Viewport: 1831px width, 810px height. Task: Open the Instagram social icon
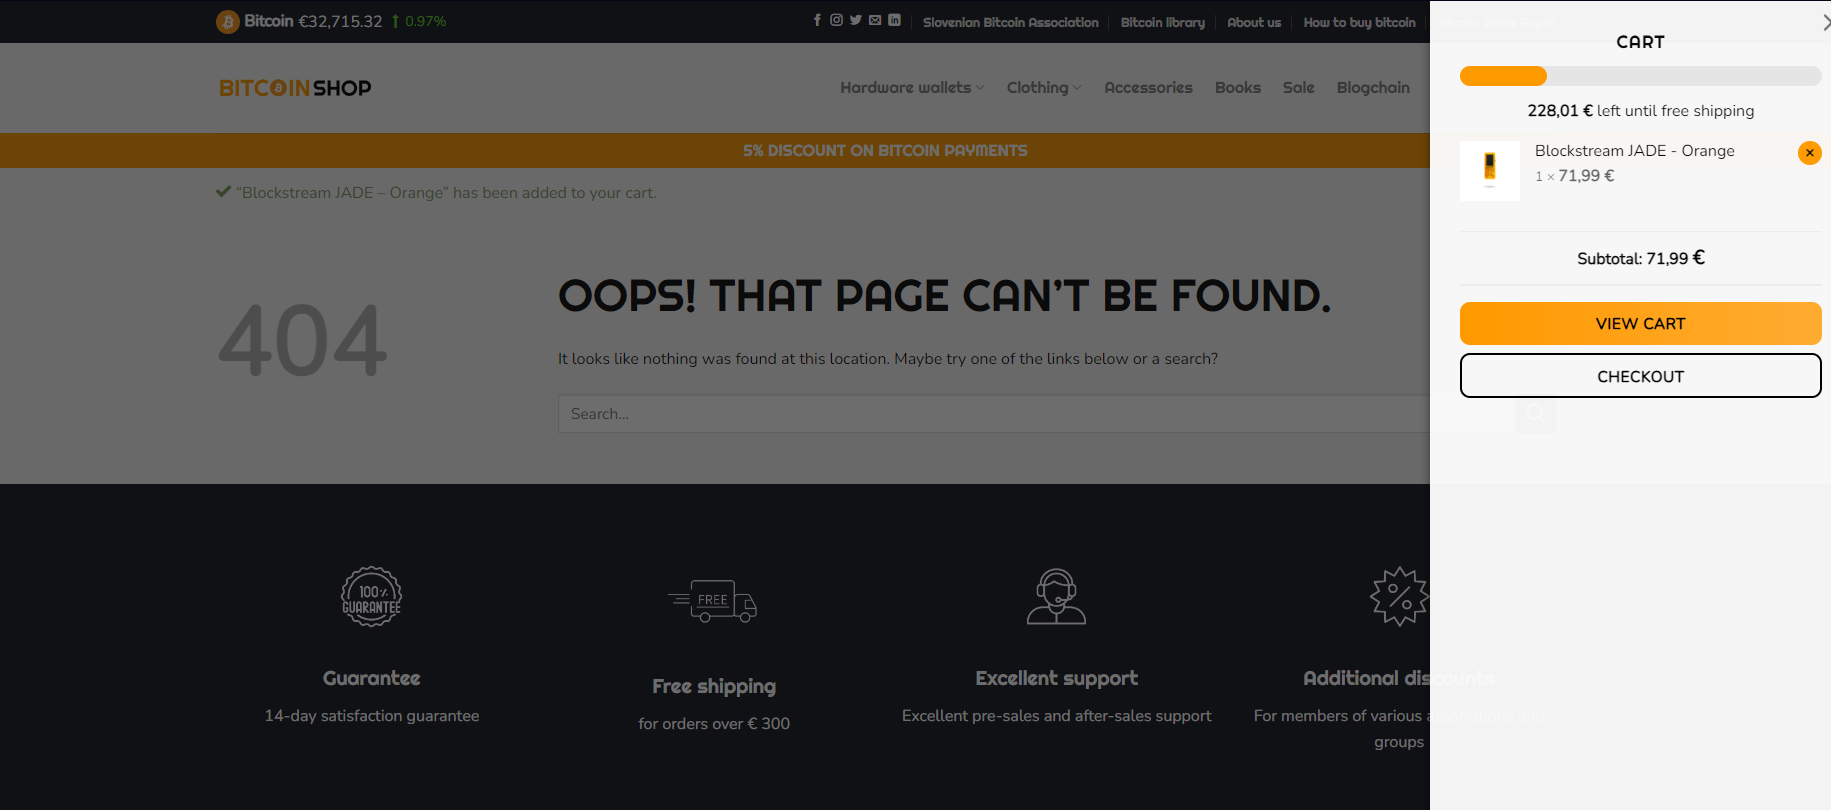836,20
